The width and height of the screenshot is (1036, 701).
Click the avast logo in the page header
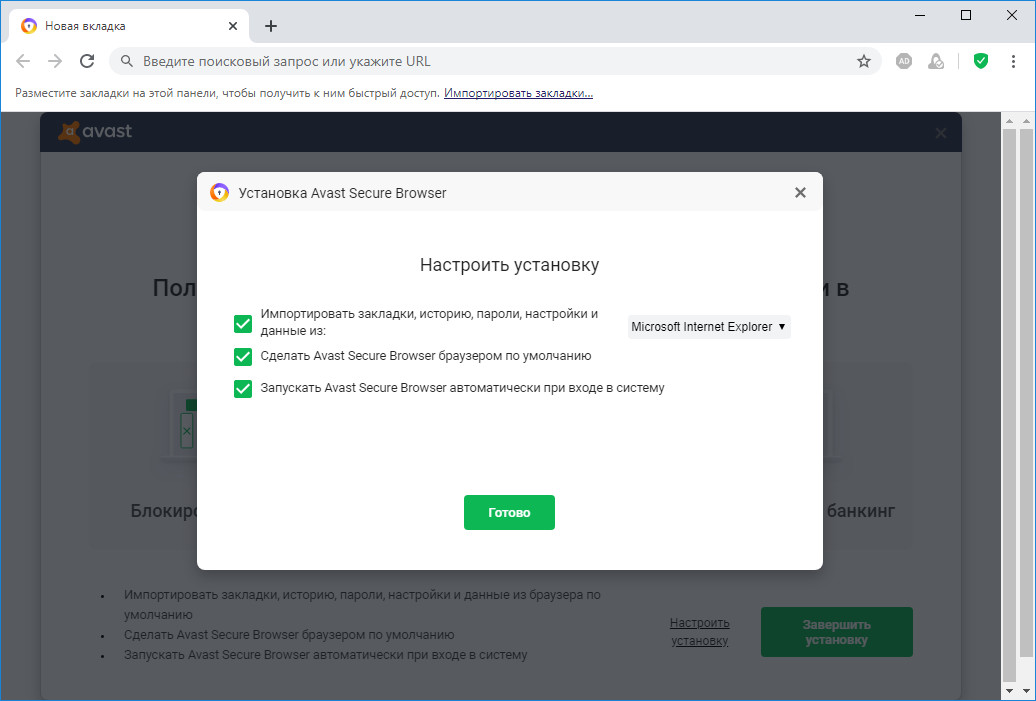95,131
